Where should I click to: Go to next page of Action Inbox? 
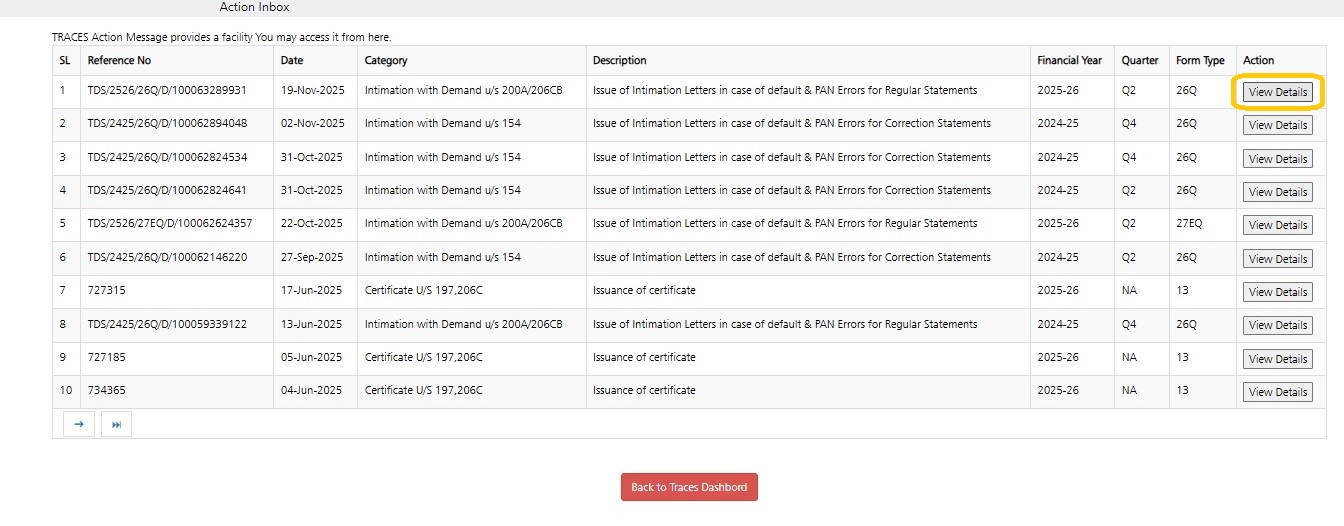tap(79, 424)
